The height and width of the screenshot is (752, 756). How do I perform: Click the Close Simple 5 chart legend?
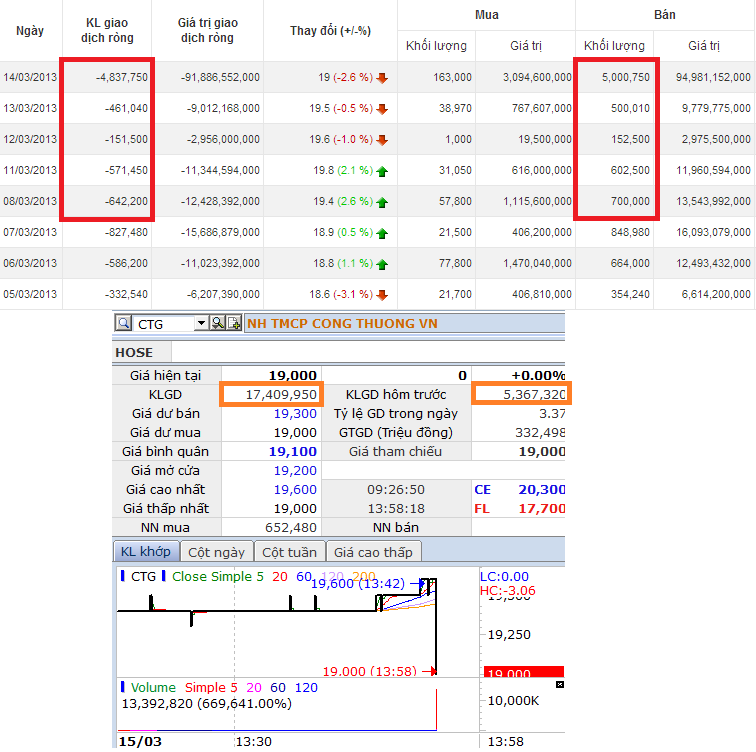click(x=217, y=577)
